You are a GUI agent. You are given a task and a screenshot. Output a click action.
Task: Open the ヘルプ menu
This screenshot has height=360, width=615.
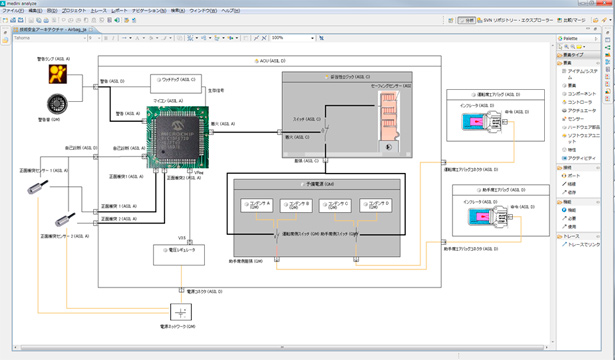point(231,11)
